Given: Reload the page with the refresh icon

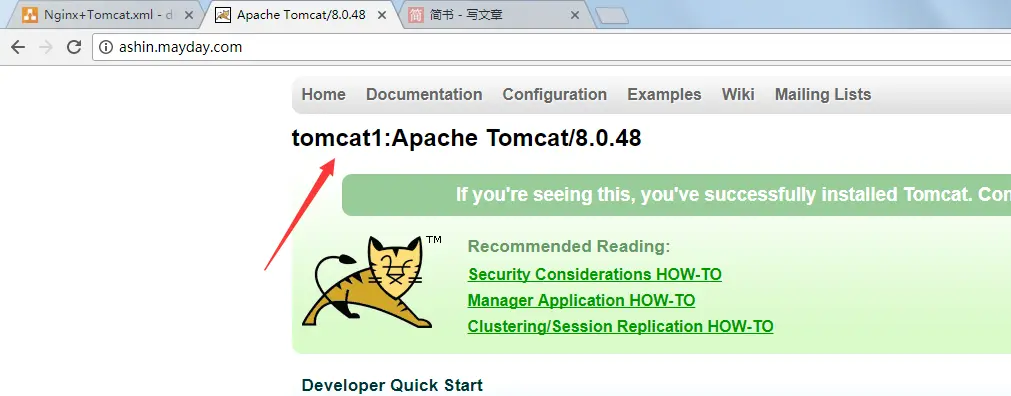Looking at the screenshot, I should point(74,47).
